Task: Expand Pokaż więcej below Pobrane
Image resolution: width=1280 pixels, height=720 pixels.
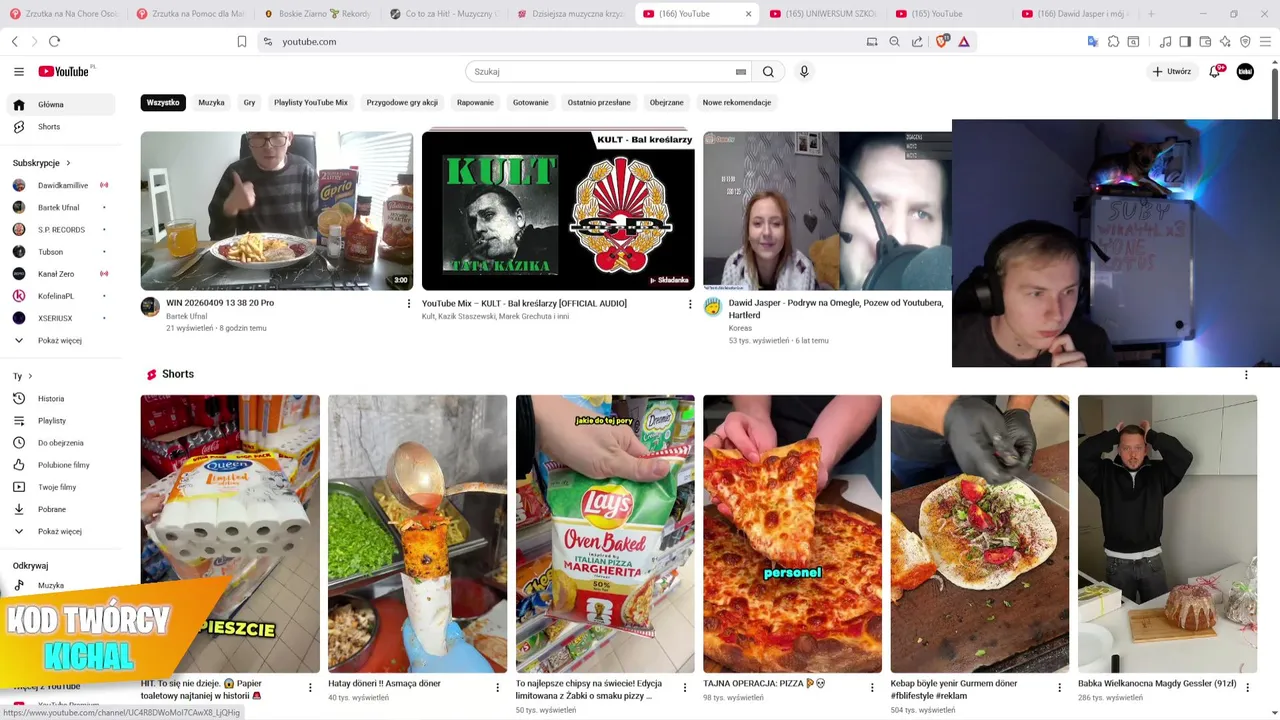Action: (61, 531)
